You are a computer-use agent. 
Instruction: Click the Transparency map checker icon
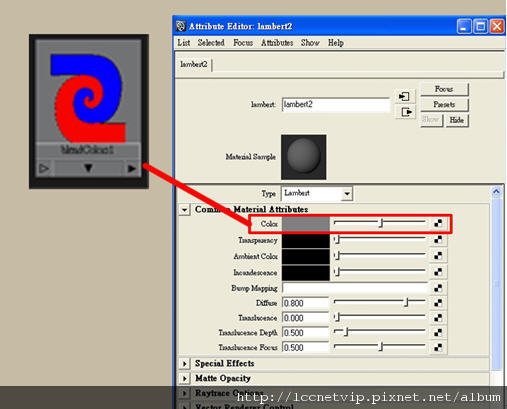438,240
